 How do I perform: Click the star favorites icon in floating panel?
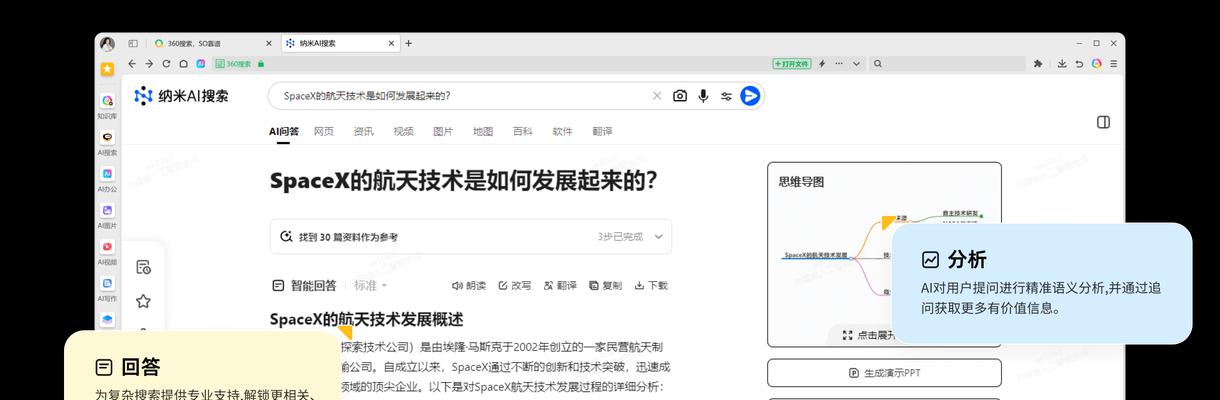[143, 301]
